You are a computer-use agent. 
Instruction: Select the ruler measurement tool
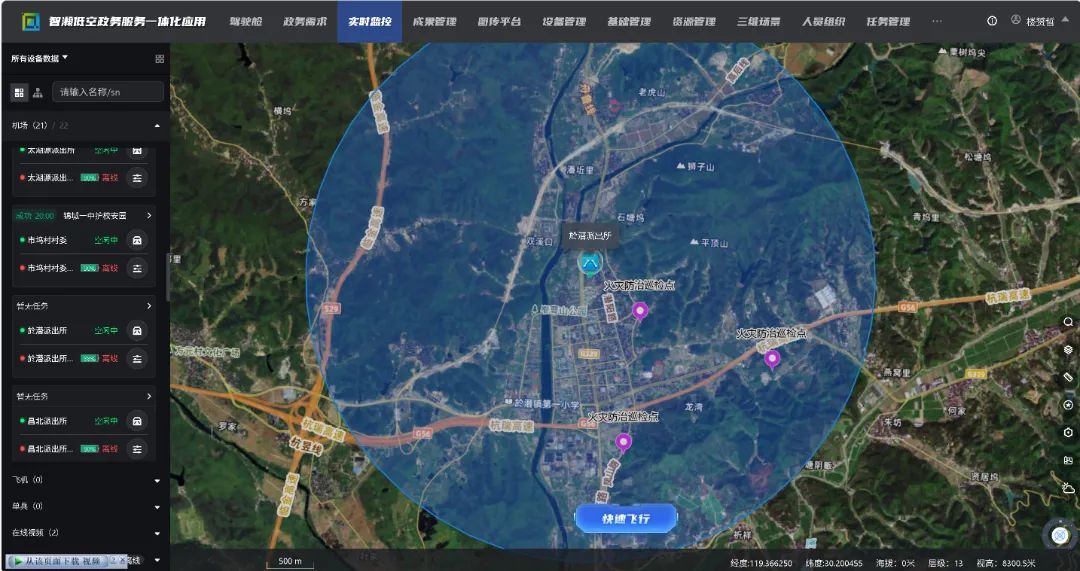pos(1068,377)
